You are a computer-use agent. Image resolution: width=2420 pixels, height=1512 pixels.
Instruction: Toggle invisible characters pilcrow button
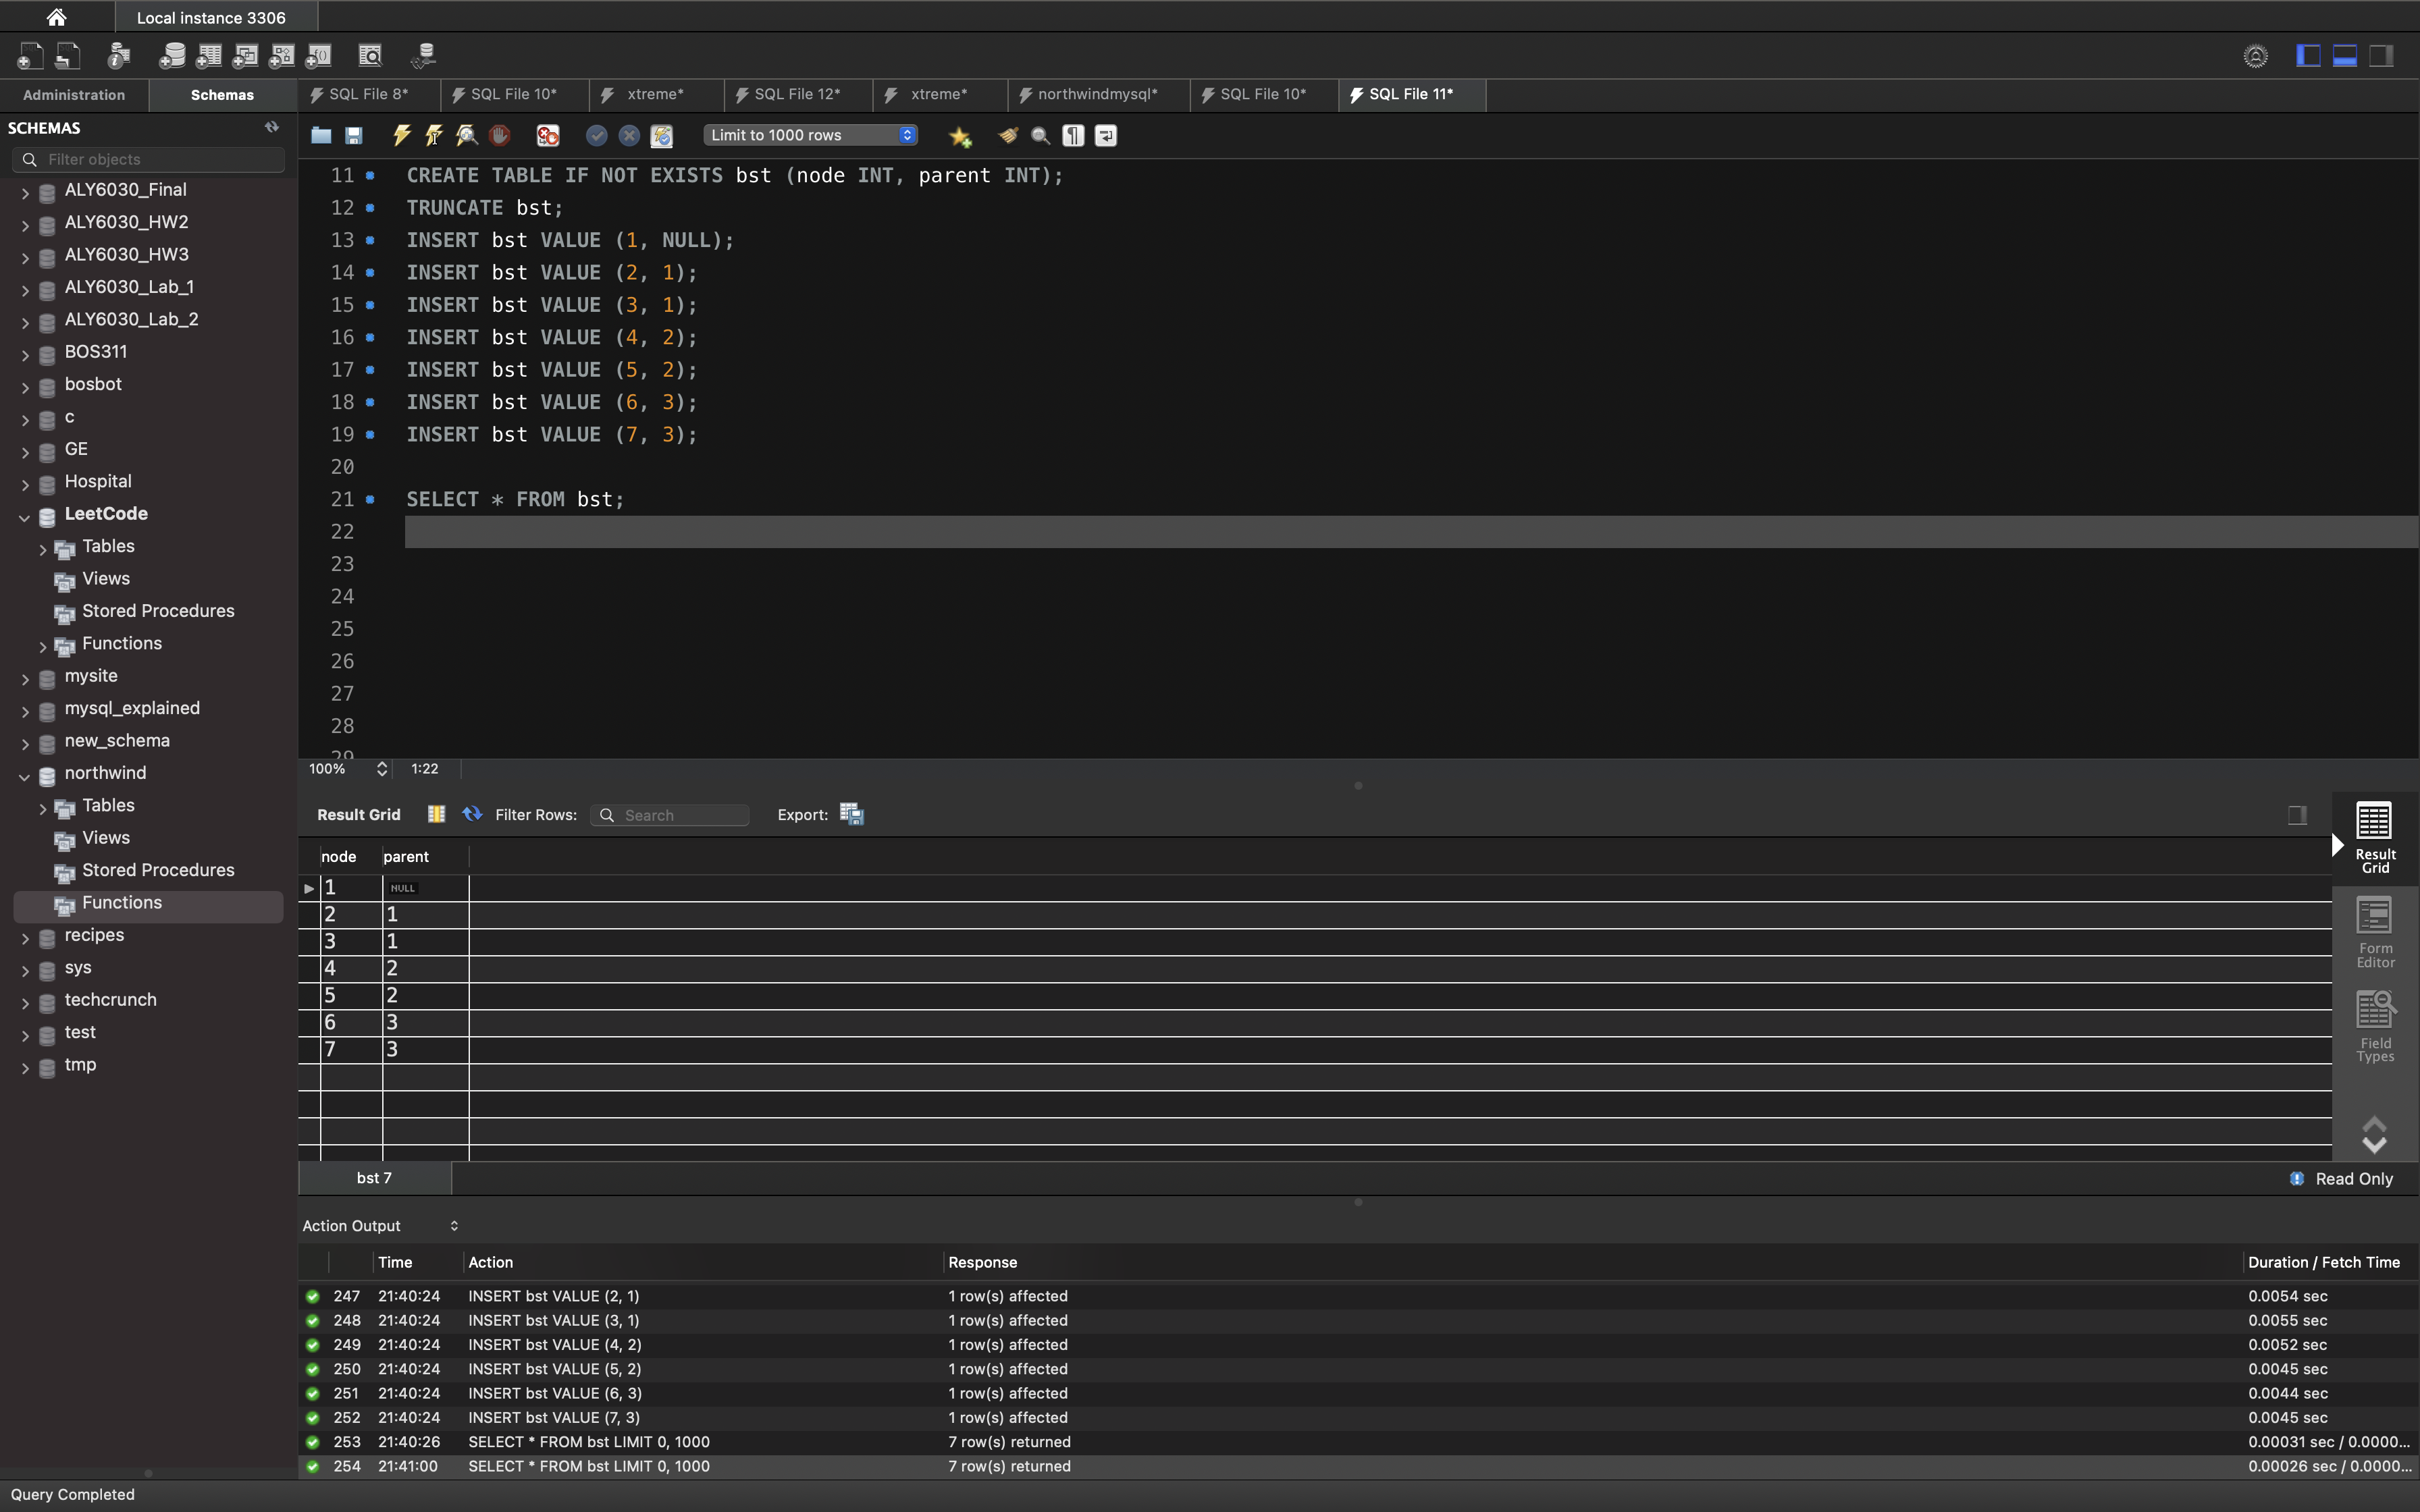pyautogui.click(x=1073, y=135)
